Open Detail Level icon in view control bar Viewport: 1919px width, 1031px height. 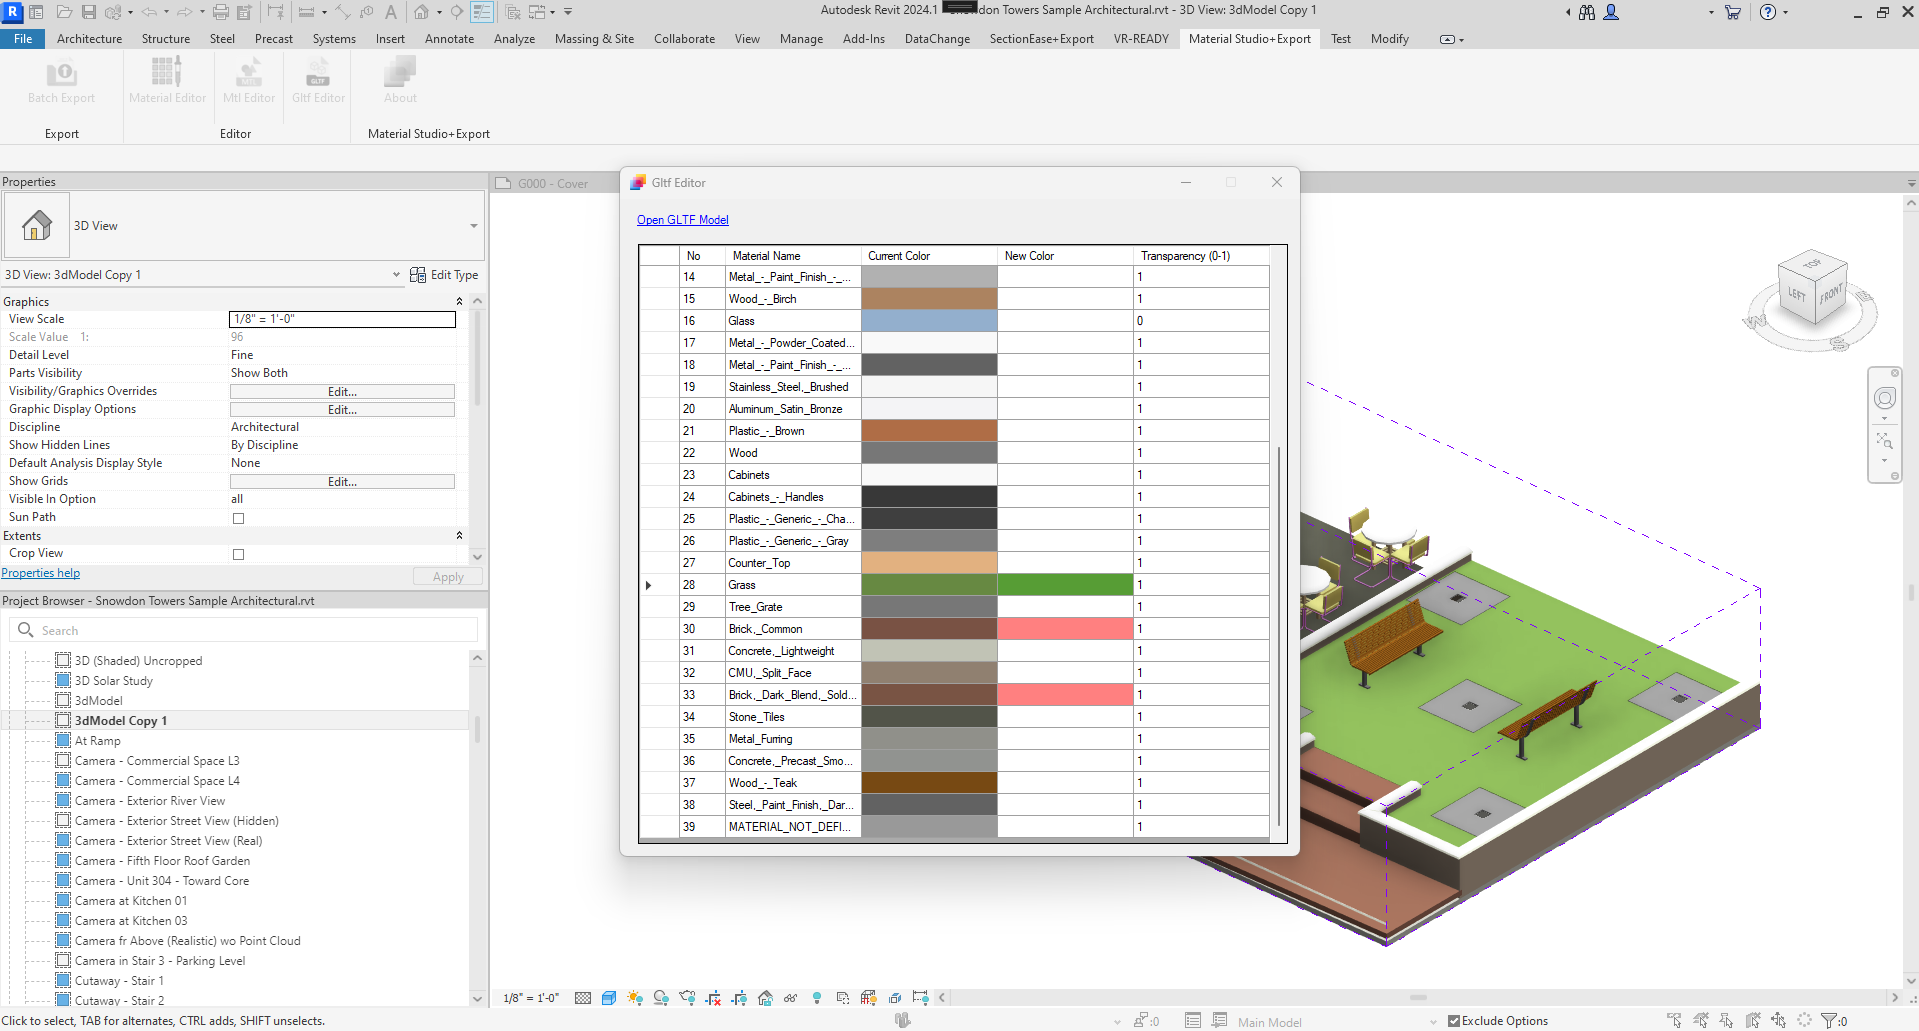click(583, 998)
